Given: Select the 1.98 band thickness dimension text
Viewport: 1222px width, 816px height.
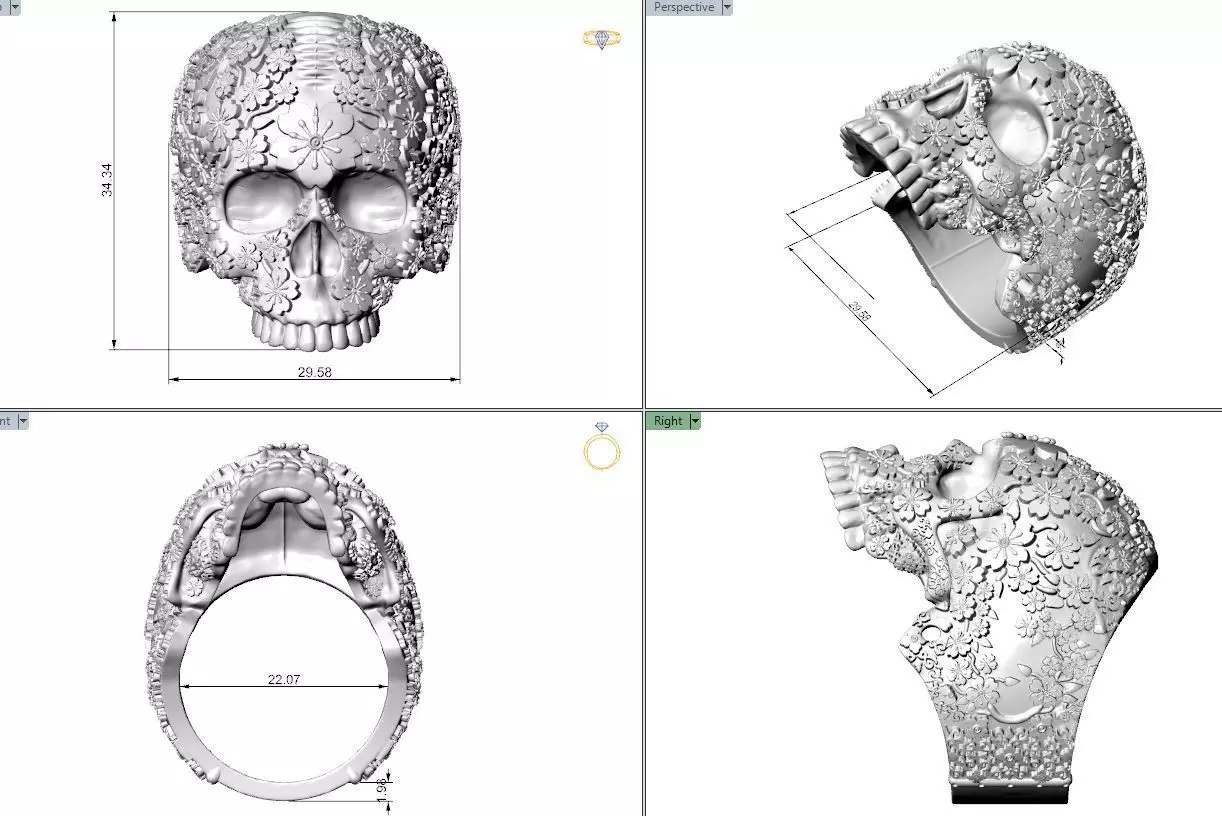Looking at the screenshot, I should [381, 790].
